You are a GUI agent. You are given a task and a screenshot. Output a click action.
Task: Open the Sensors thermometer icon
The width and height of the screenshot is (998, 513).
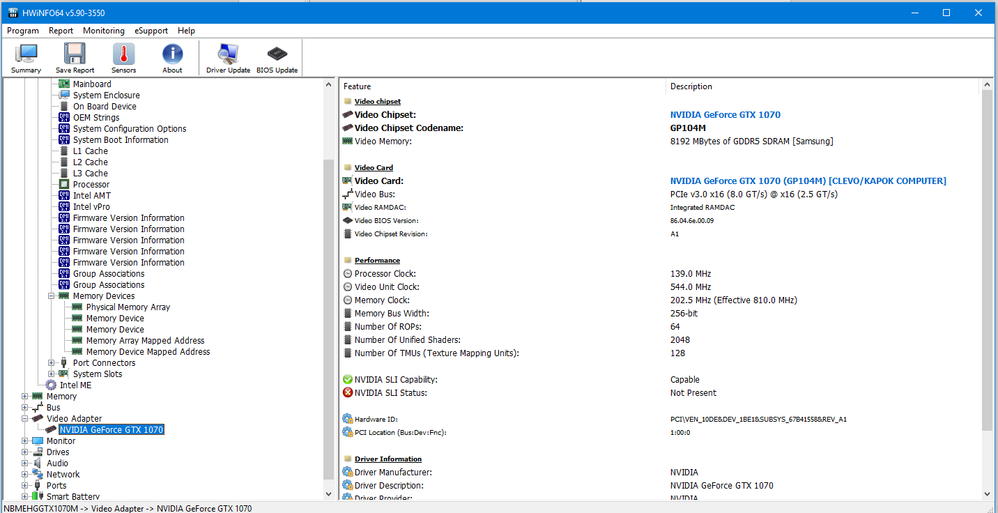pyautogui.click(x=123, y=58)
